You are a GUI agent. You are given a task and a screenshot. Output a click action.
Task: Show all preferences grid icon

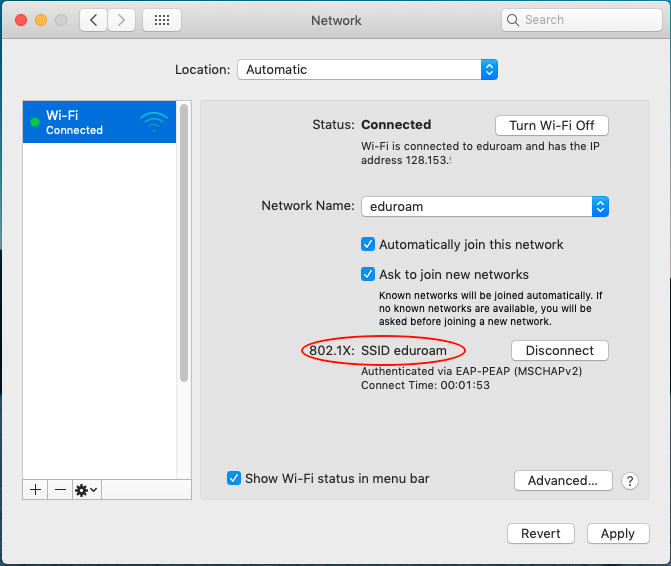(x=162, y=20)
